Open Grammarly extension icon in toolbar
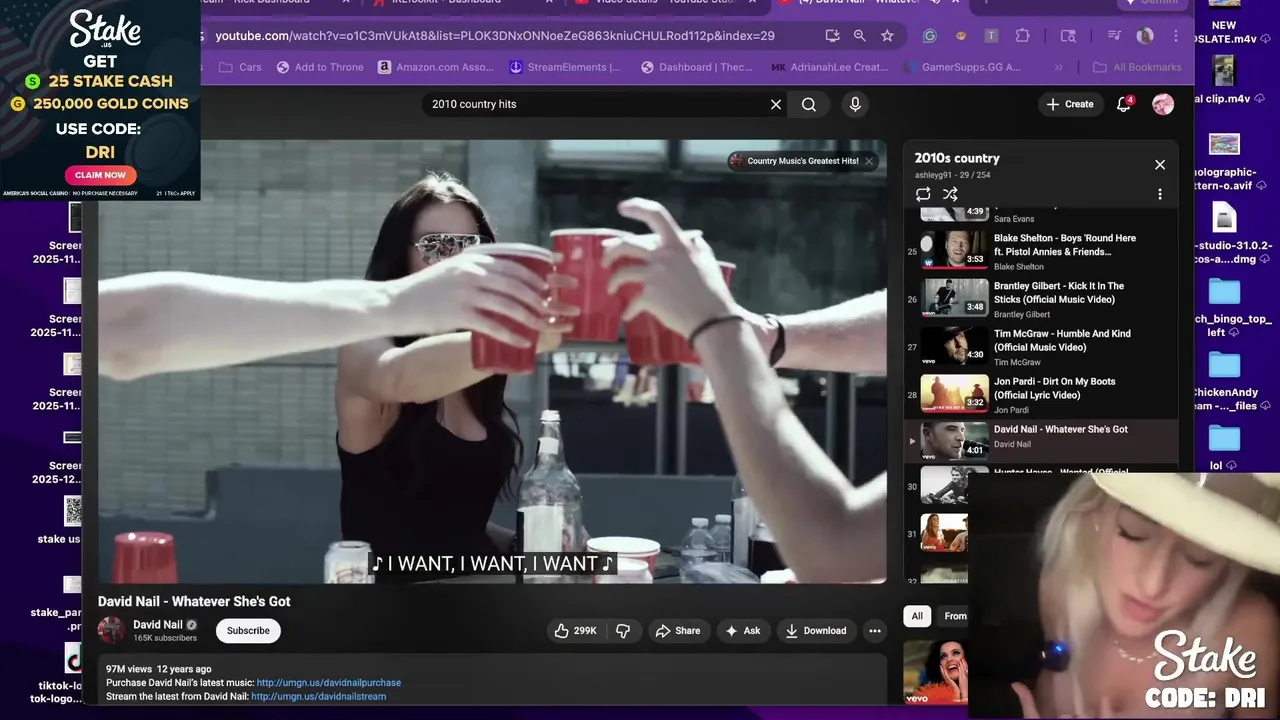 929,36
